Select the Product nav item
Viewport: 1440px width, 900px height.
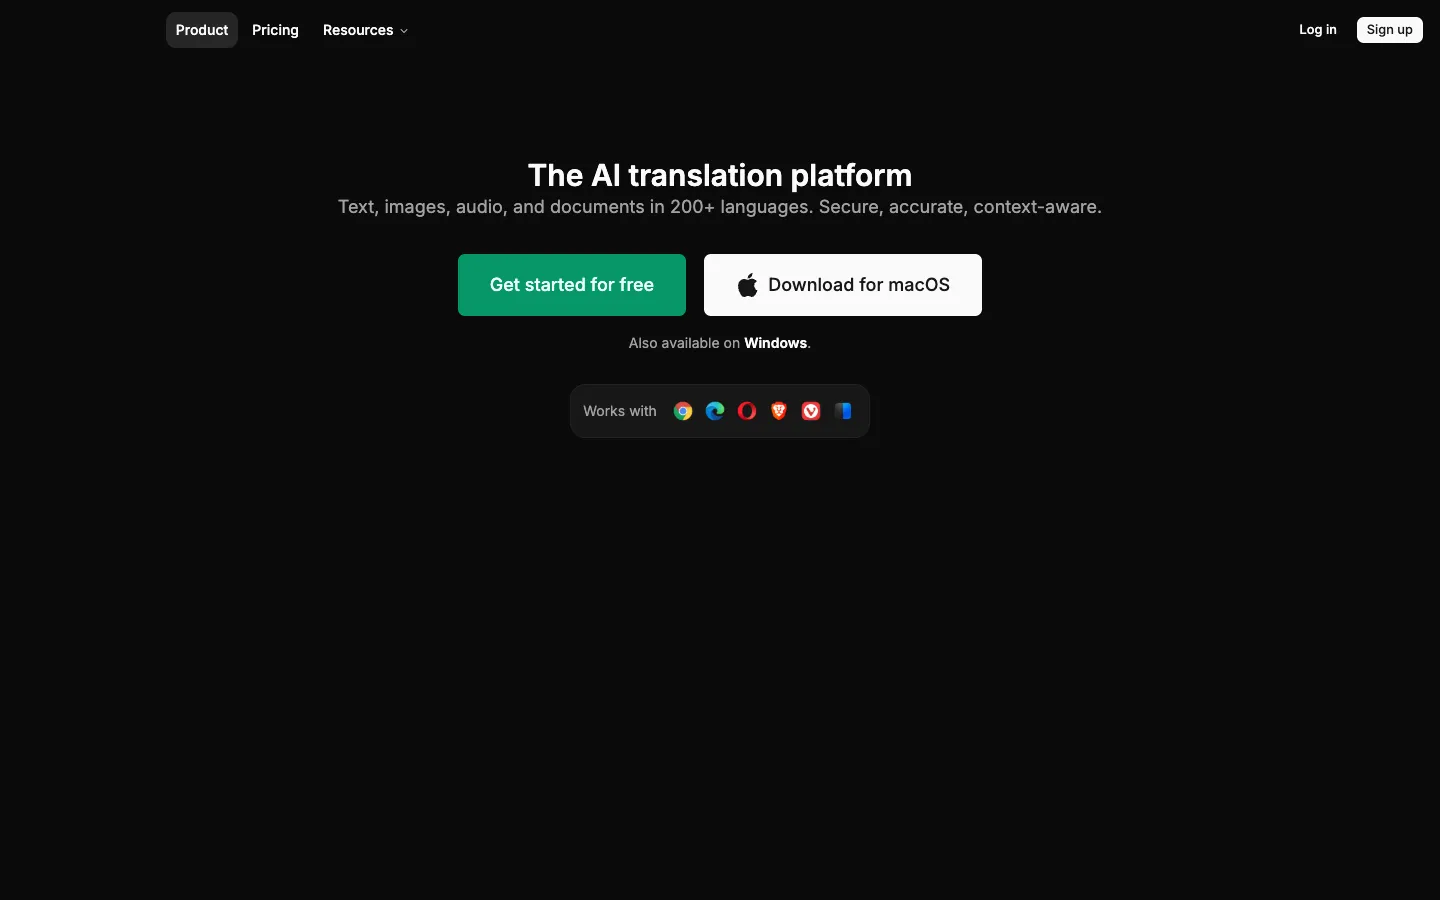tap(202, 30)
